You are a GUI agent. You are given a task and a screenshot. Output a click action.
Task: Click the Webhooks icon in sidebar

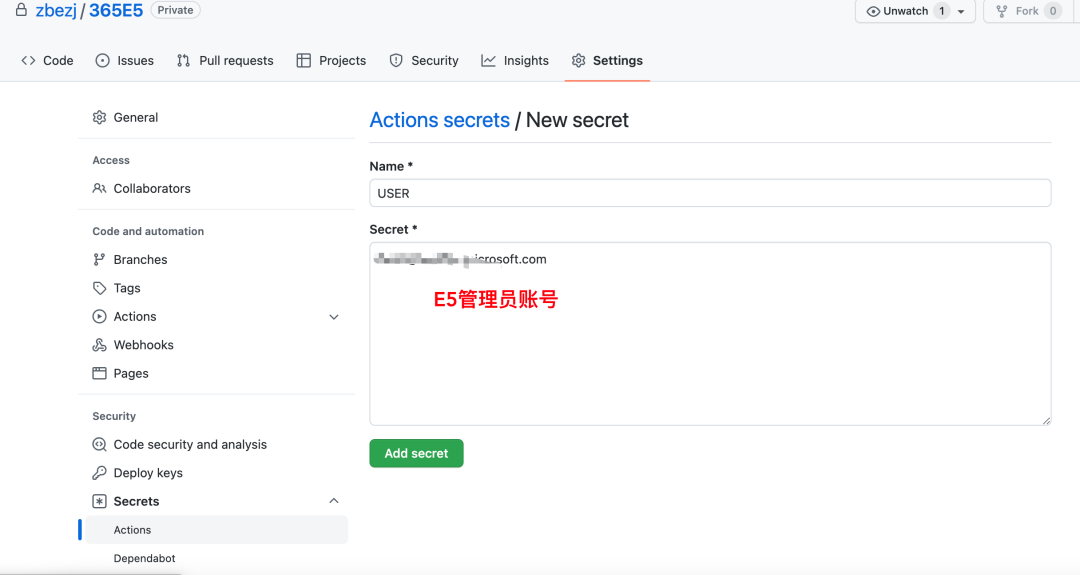coord(99,345)
